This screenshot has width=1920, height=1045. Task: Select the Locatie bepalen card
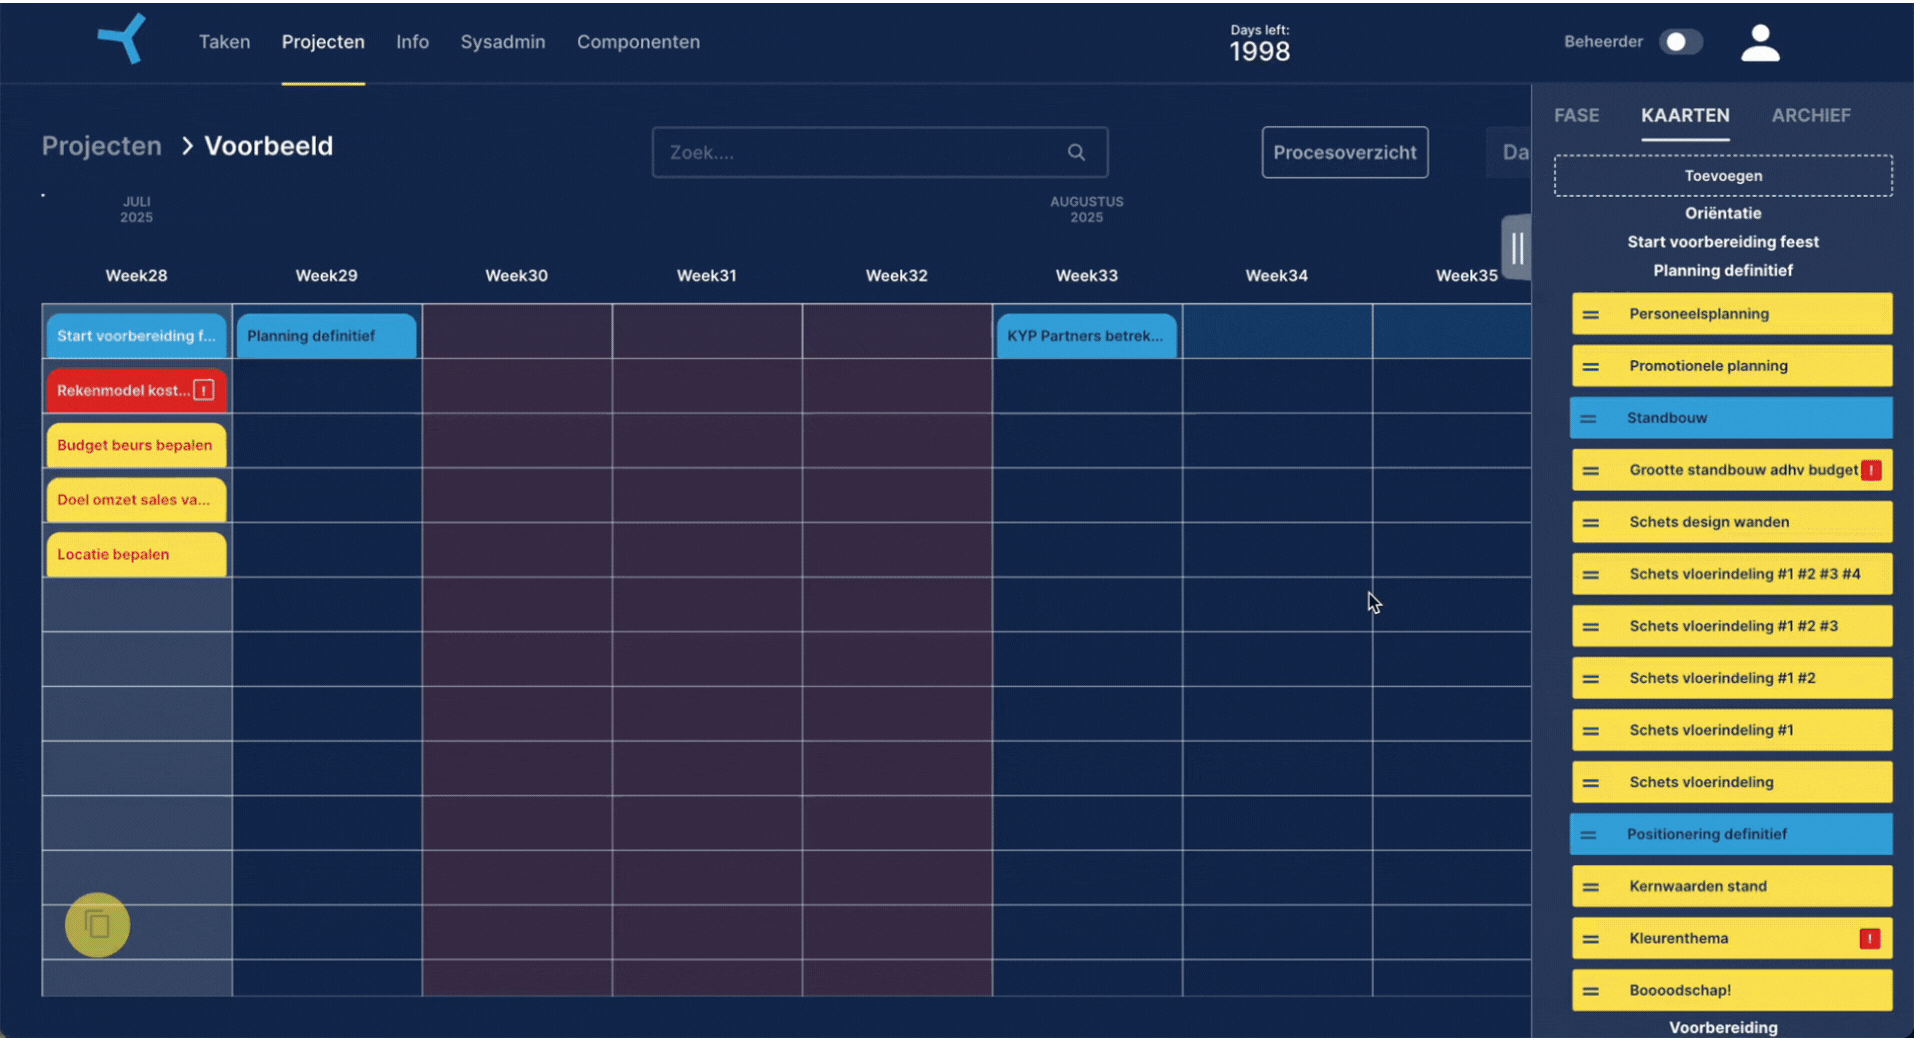(x=136, y=554)
